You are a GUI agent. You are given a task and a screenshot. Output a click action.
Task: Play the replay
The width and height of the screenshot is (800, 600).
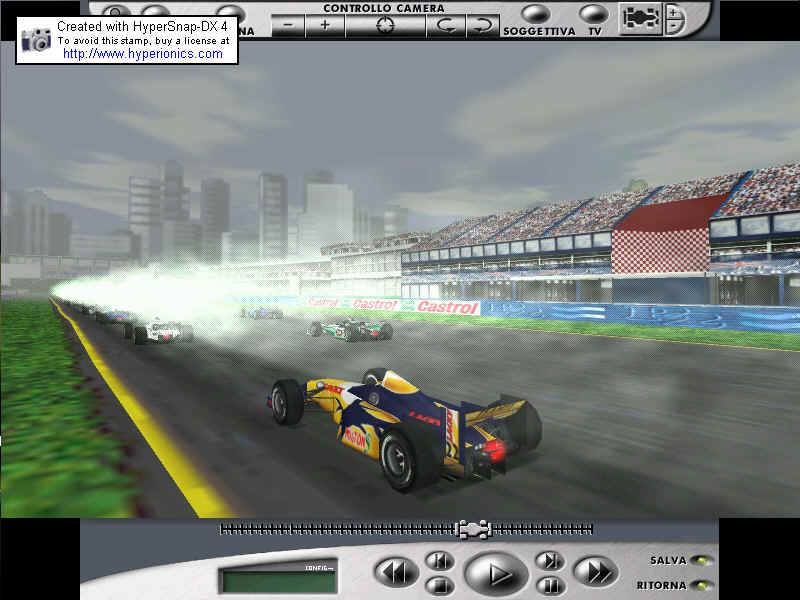pos(495,573)
